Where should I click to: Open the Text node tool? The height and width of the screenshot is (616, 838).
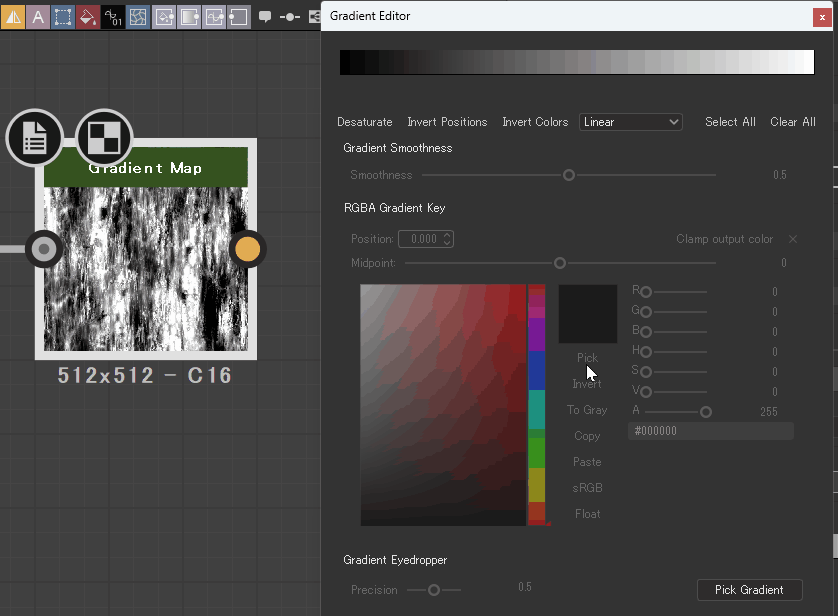[x=38, y=17]
